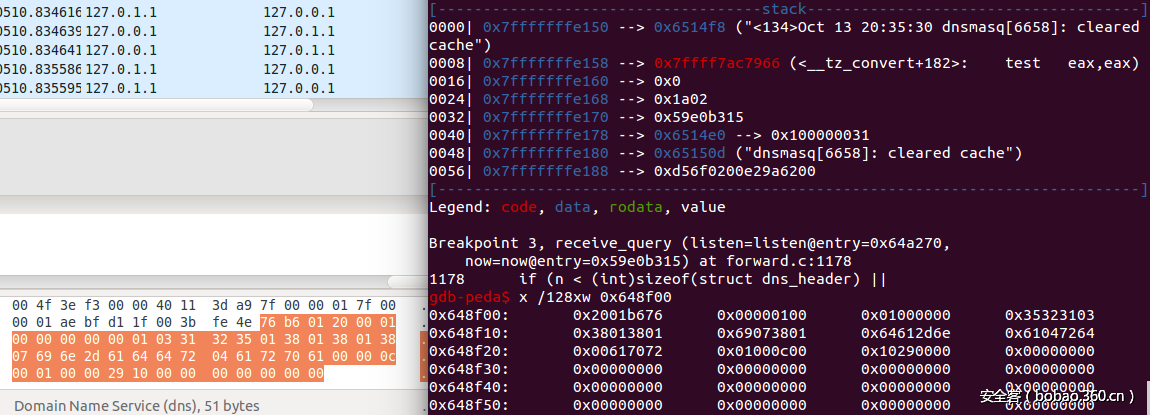Click pointer value 0x65150d
Image resolution: width=1150 pixels, height=415 pixels.
coord(690,153)
